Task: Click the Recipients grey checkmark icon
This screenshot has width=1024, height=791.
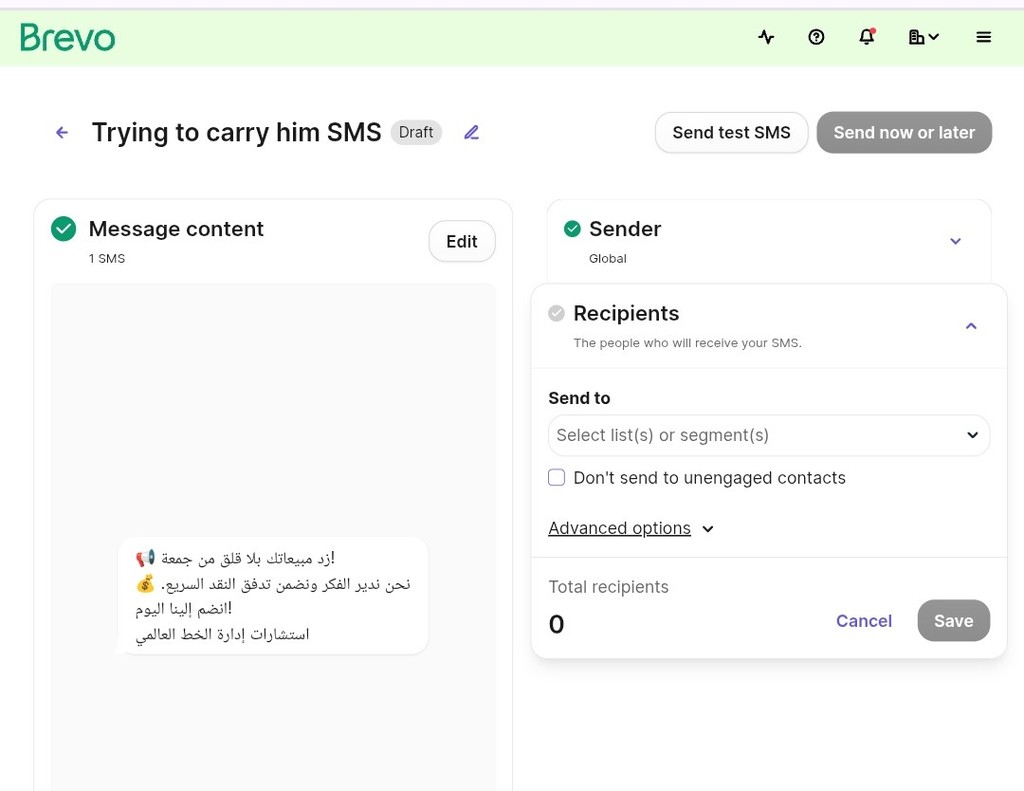Action: click(x=556, y=314)
